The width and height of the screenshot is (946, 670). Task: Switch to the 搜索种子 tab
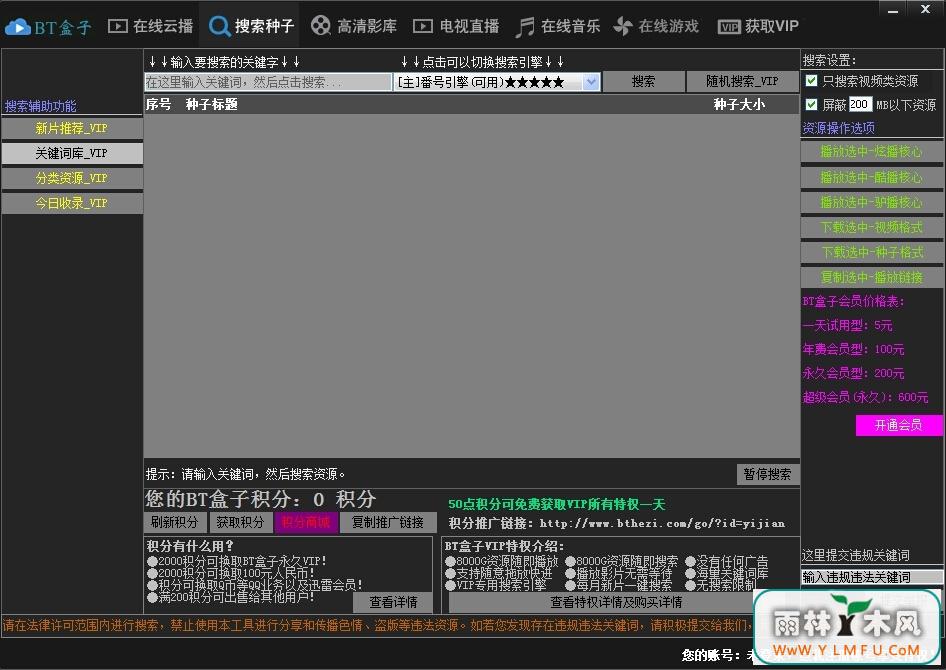point(250,27)
